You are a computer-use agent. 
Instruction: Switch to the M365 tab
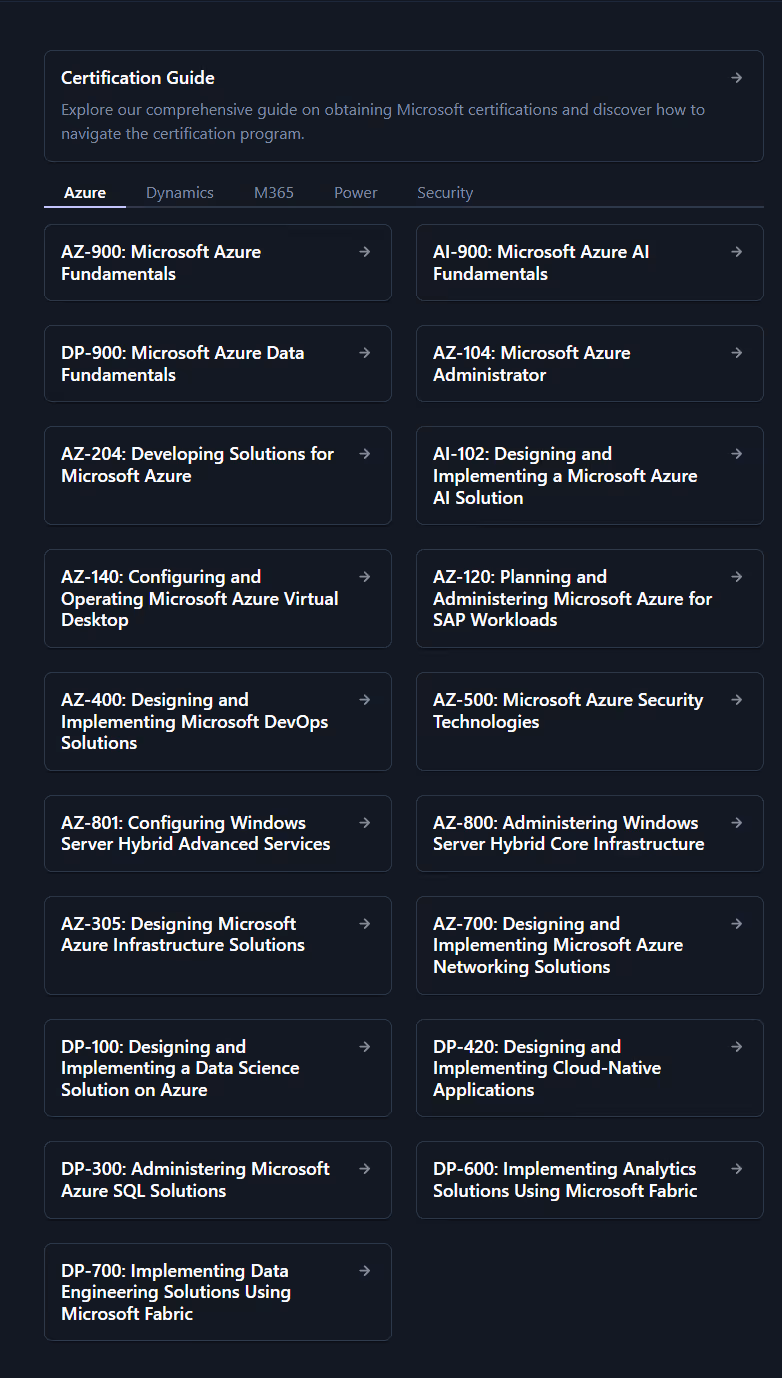pos(273,192)
